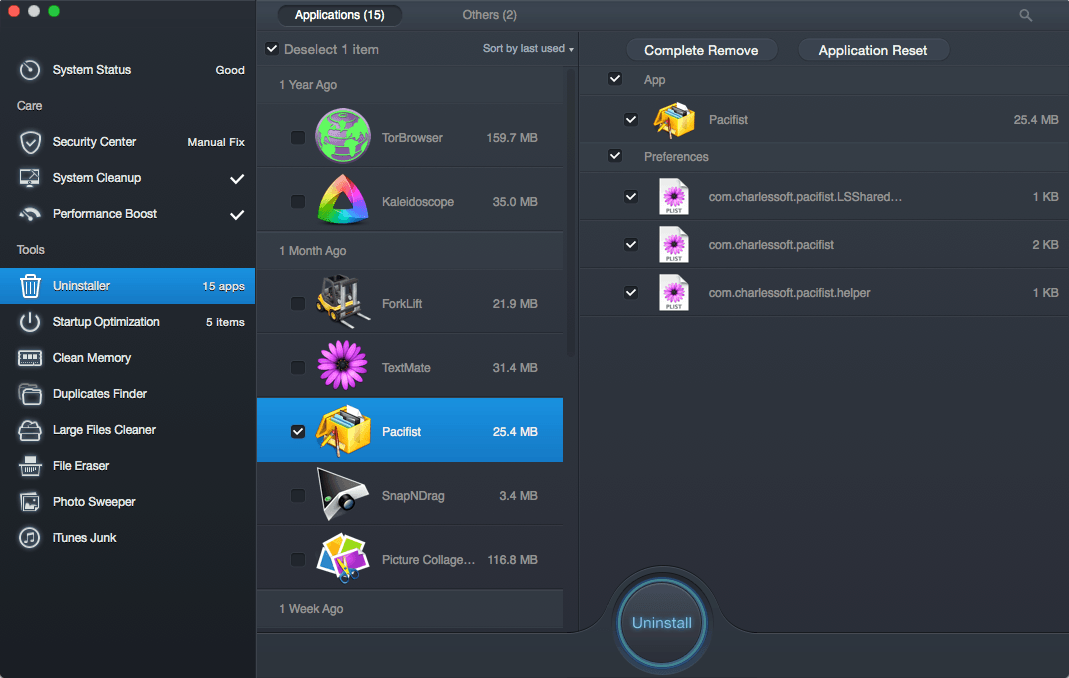Select the System Cleanup monitor icon
The width and height of the screenshot is (1069, 678).
pos(30,178)
